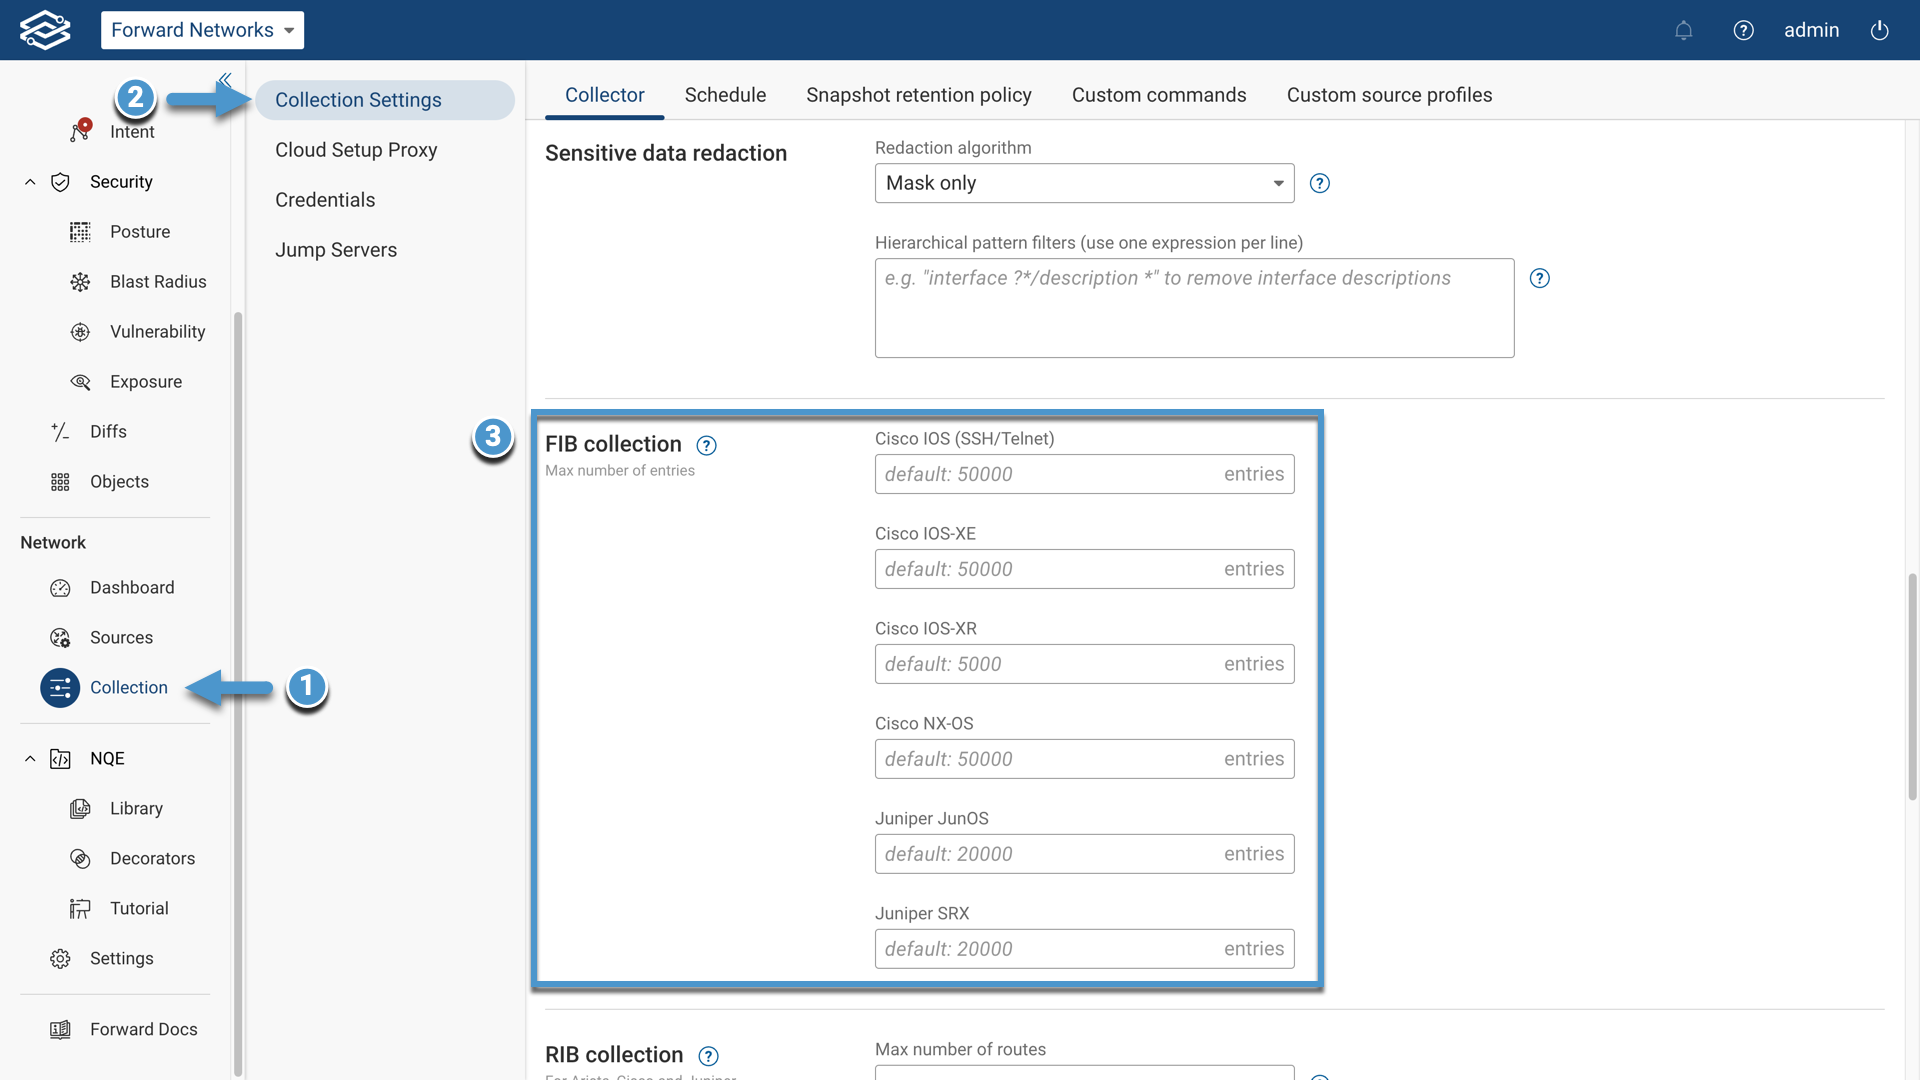The image size is (1920, 1080).
Task: Click the FIB collection help icon
Action: pos(706,445)
